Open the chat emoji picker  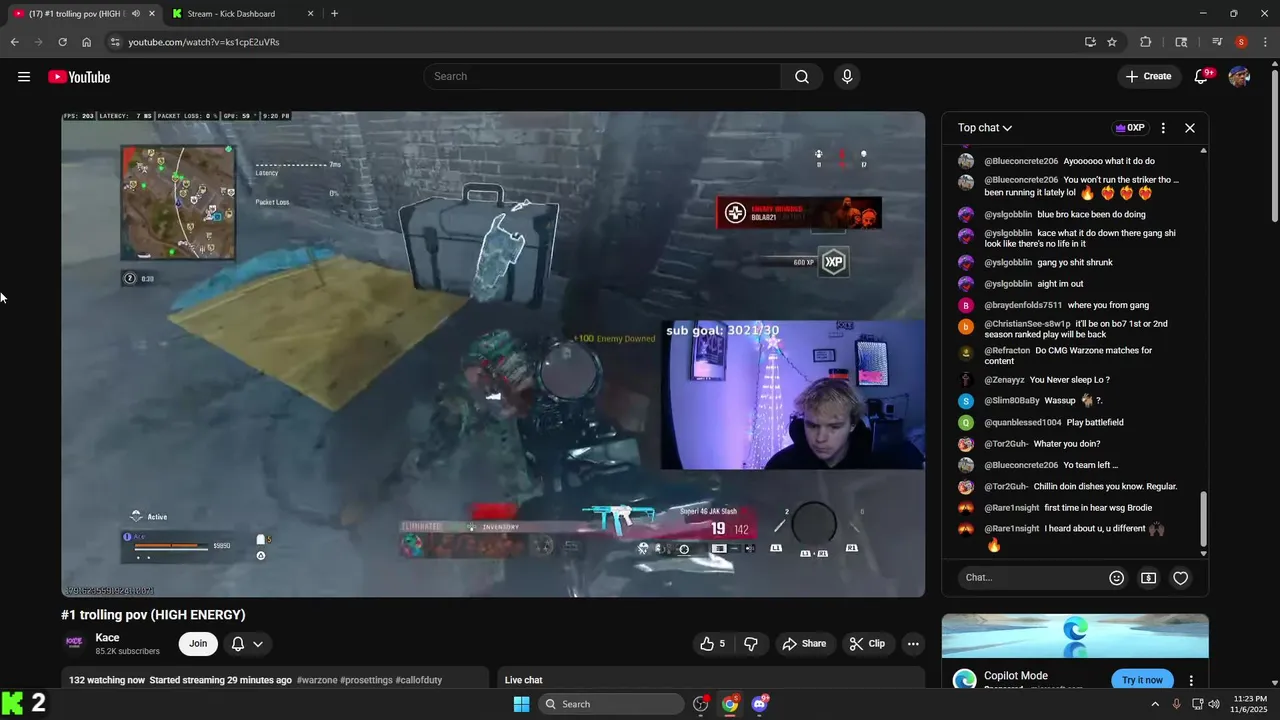pos(1117,578)
